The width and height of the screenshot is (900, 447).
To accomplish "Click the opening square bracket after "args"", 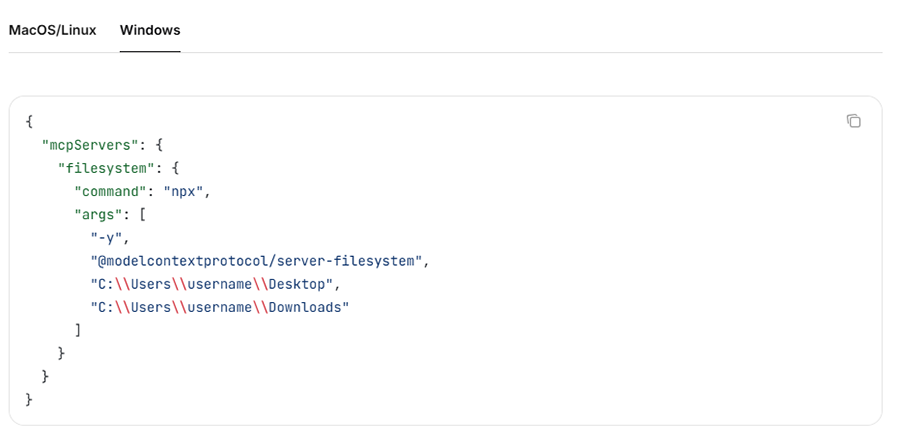I will coord(145,214).
